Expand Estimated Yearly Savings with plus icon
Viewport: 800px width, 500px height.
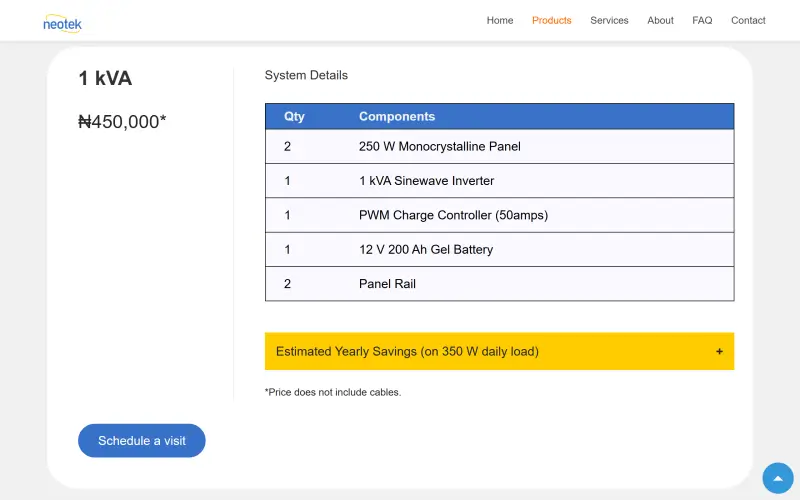[719, 352]
